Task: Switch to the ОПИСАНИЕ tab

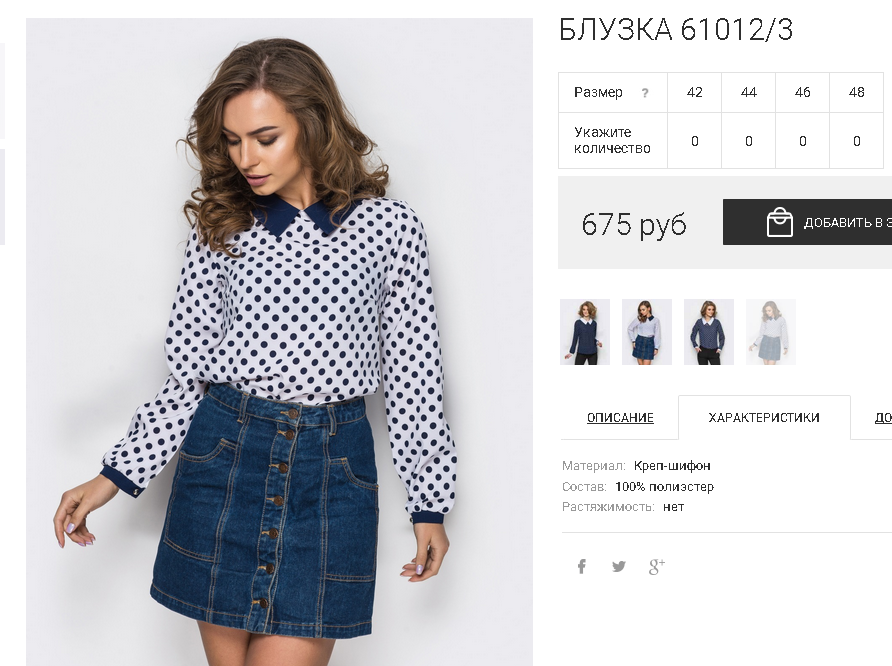Action: tap(620, 417)
